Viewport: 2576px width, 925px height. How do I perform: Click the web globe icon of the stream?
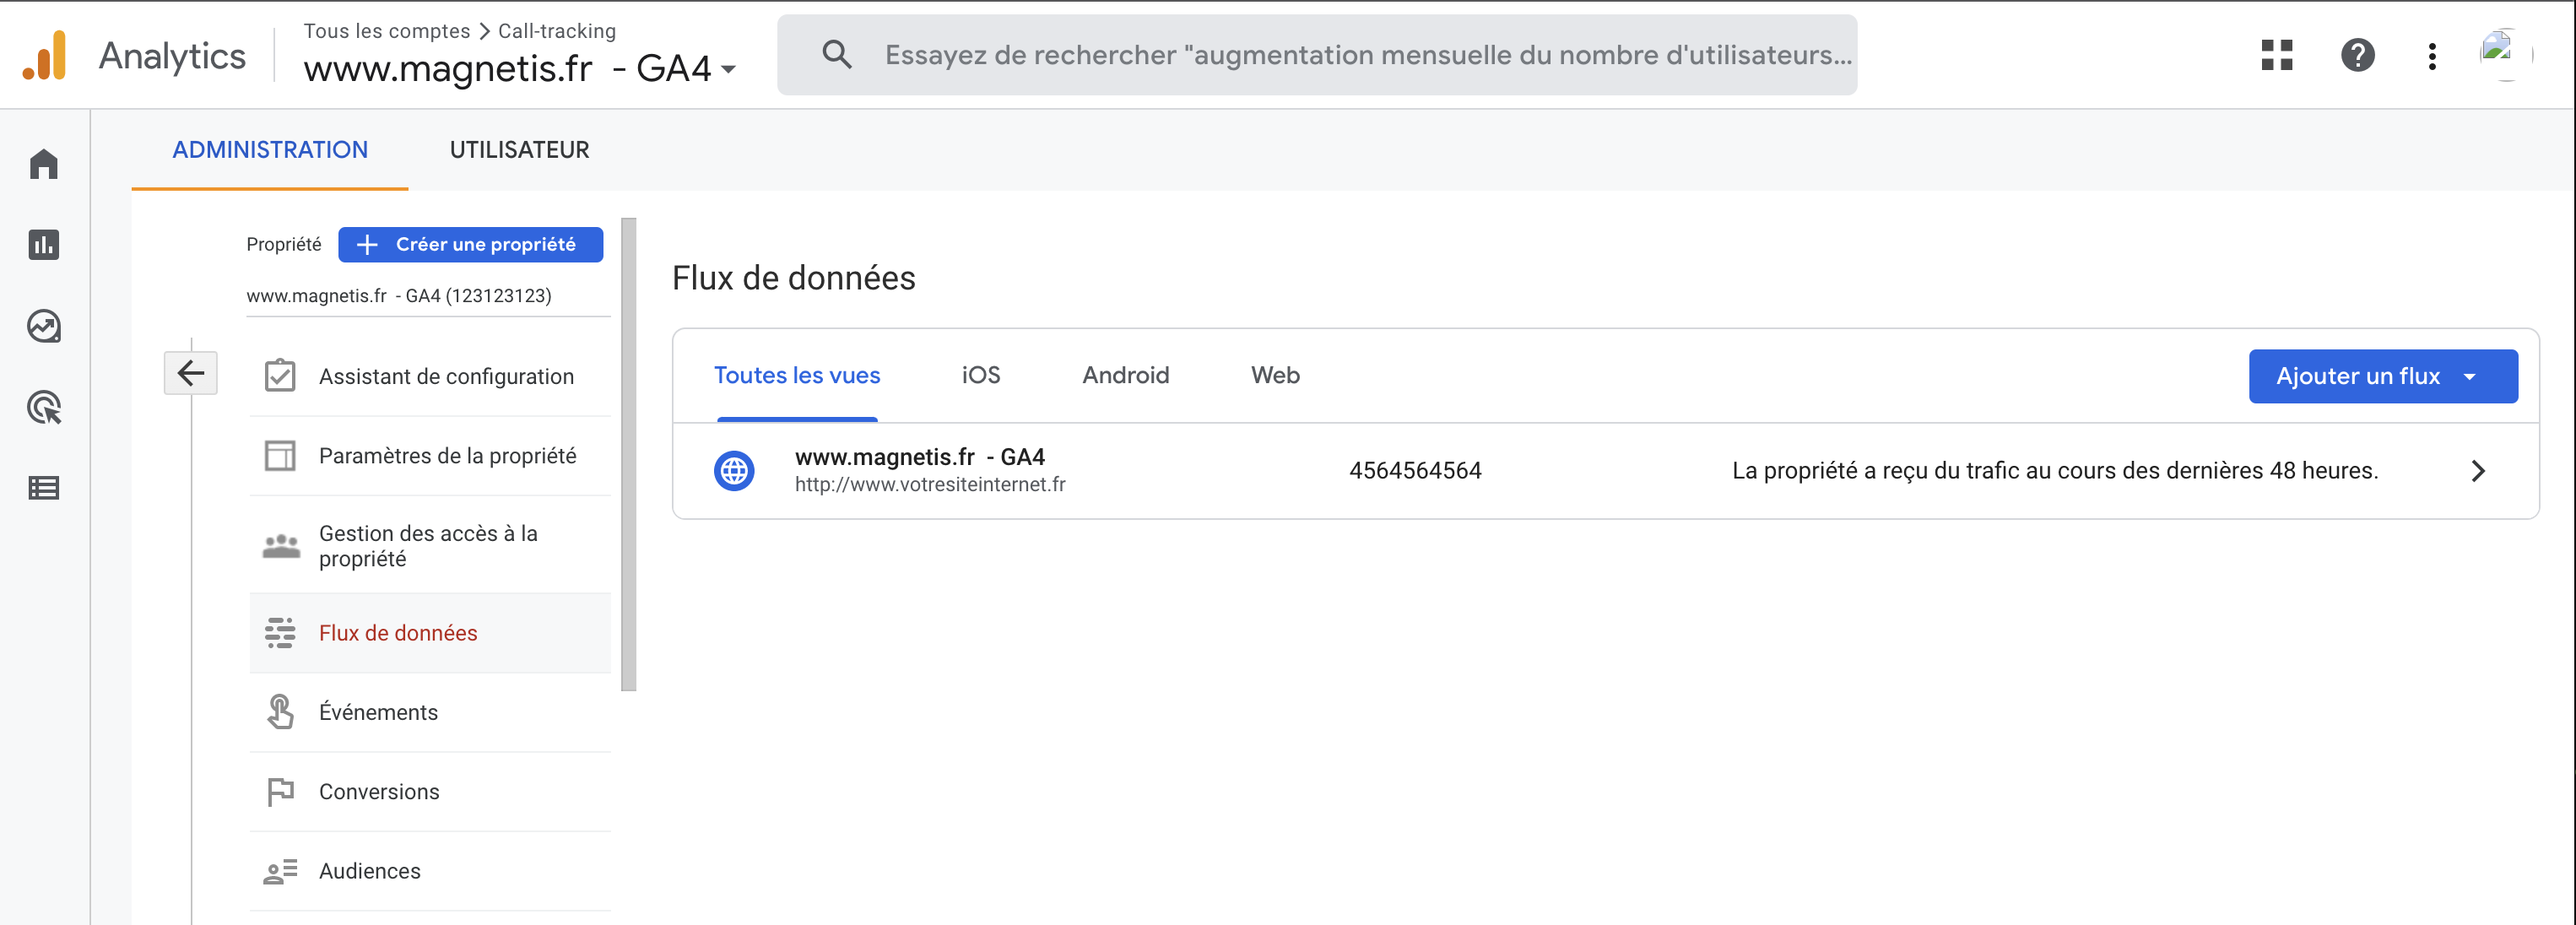(734, 471)
